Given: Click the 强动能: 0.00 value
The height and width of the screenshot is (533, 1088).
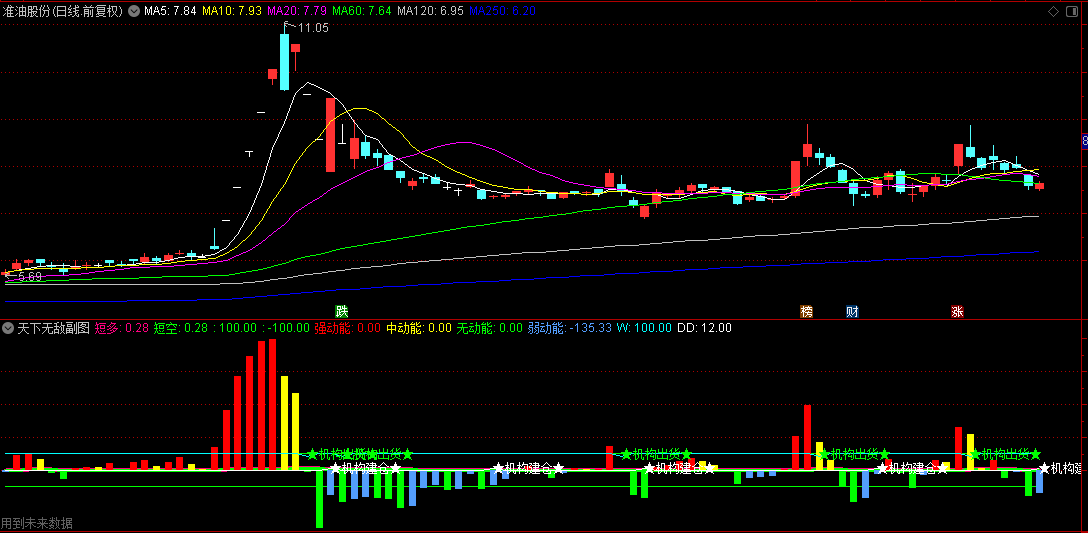Looking at the screenshot, I should tap(348, 328).
